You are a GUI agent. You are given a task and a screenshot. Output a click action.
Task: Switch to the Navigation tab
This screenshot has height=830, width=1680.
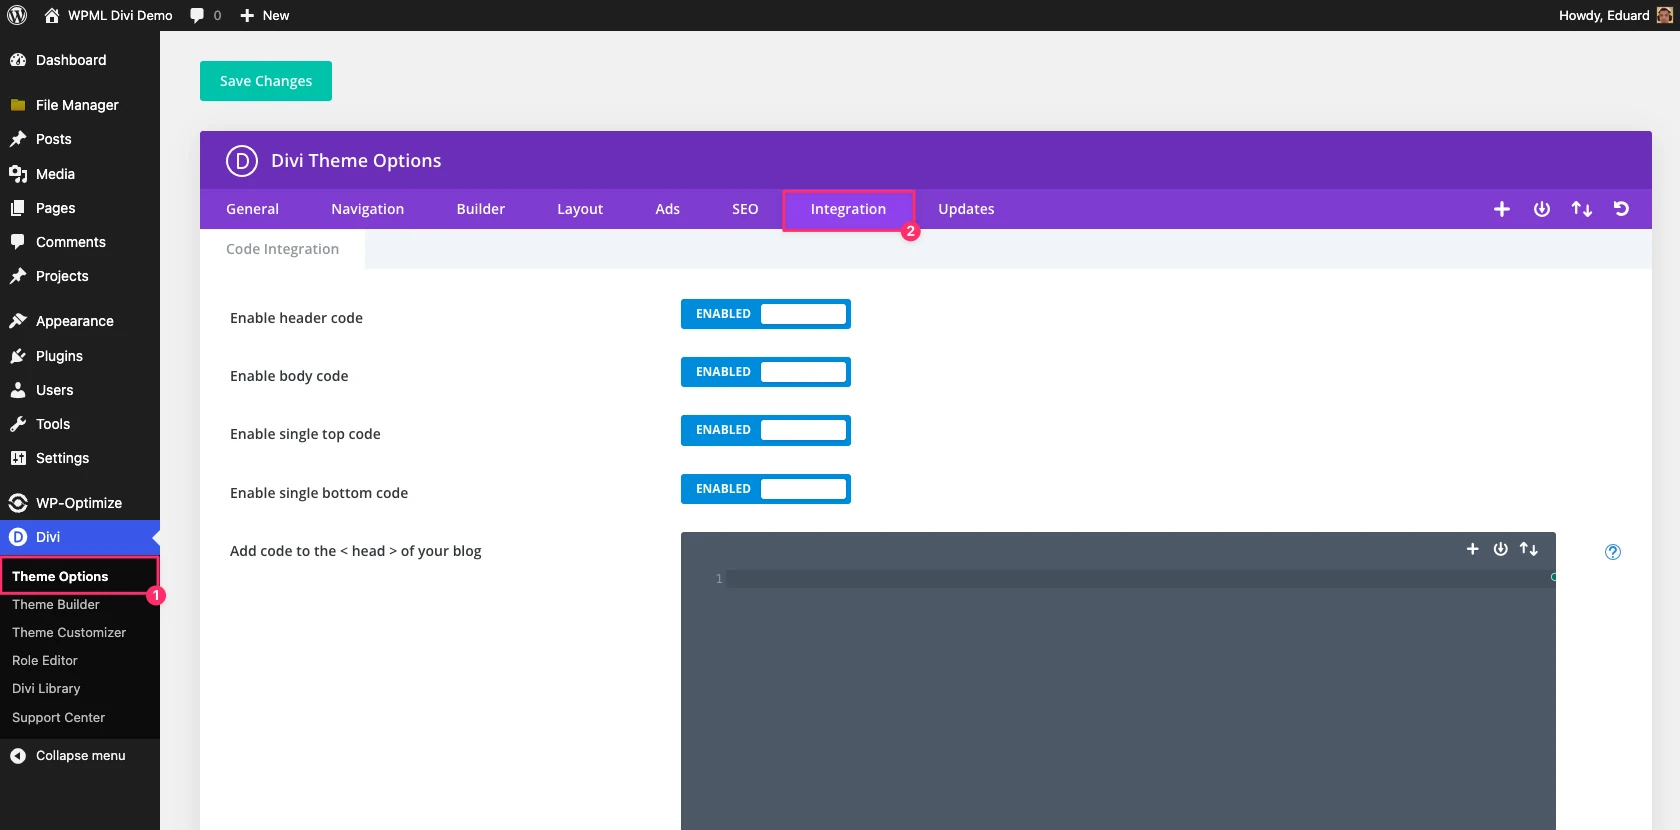(367, 209)
